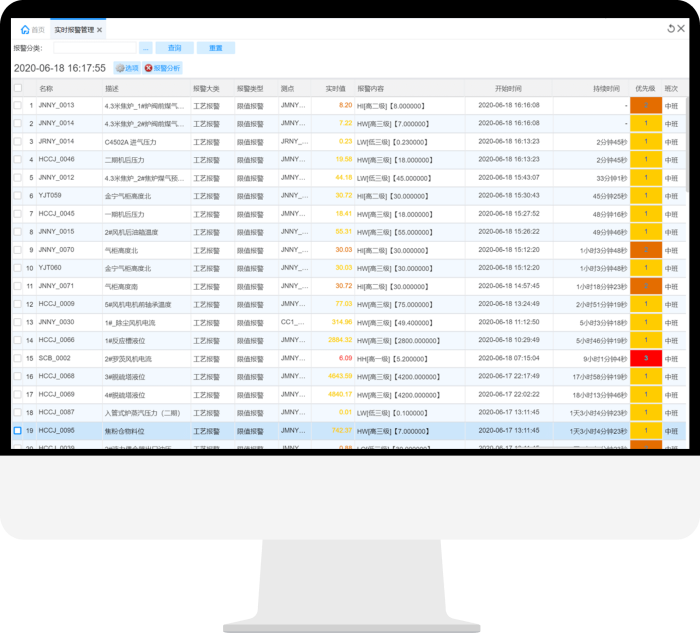The width and height of the screenshot is (700, 633).
Task: Open the 选项 gear options button
Action: [x=126, y=68]
